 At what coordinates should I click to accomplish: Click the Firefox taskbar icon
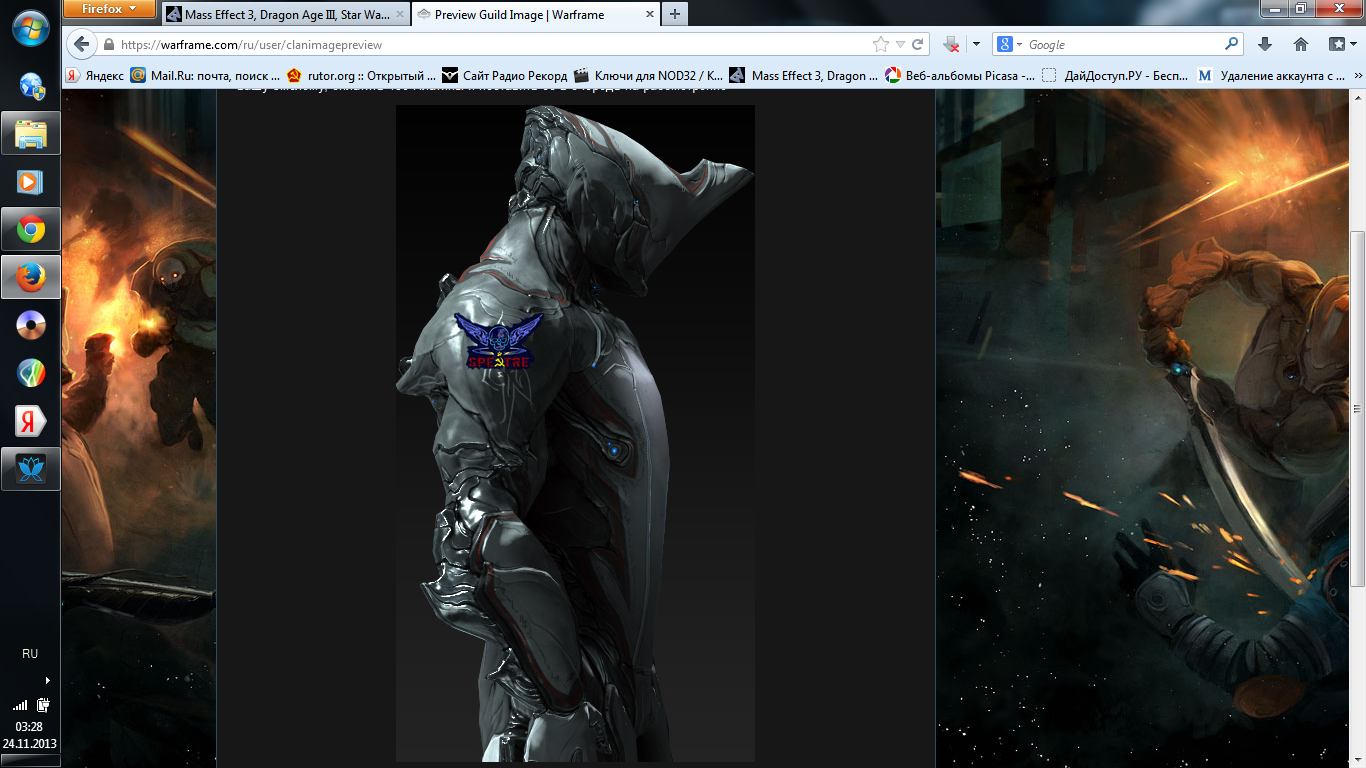click(31, 277)
